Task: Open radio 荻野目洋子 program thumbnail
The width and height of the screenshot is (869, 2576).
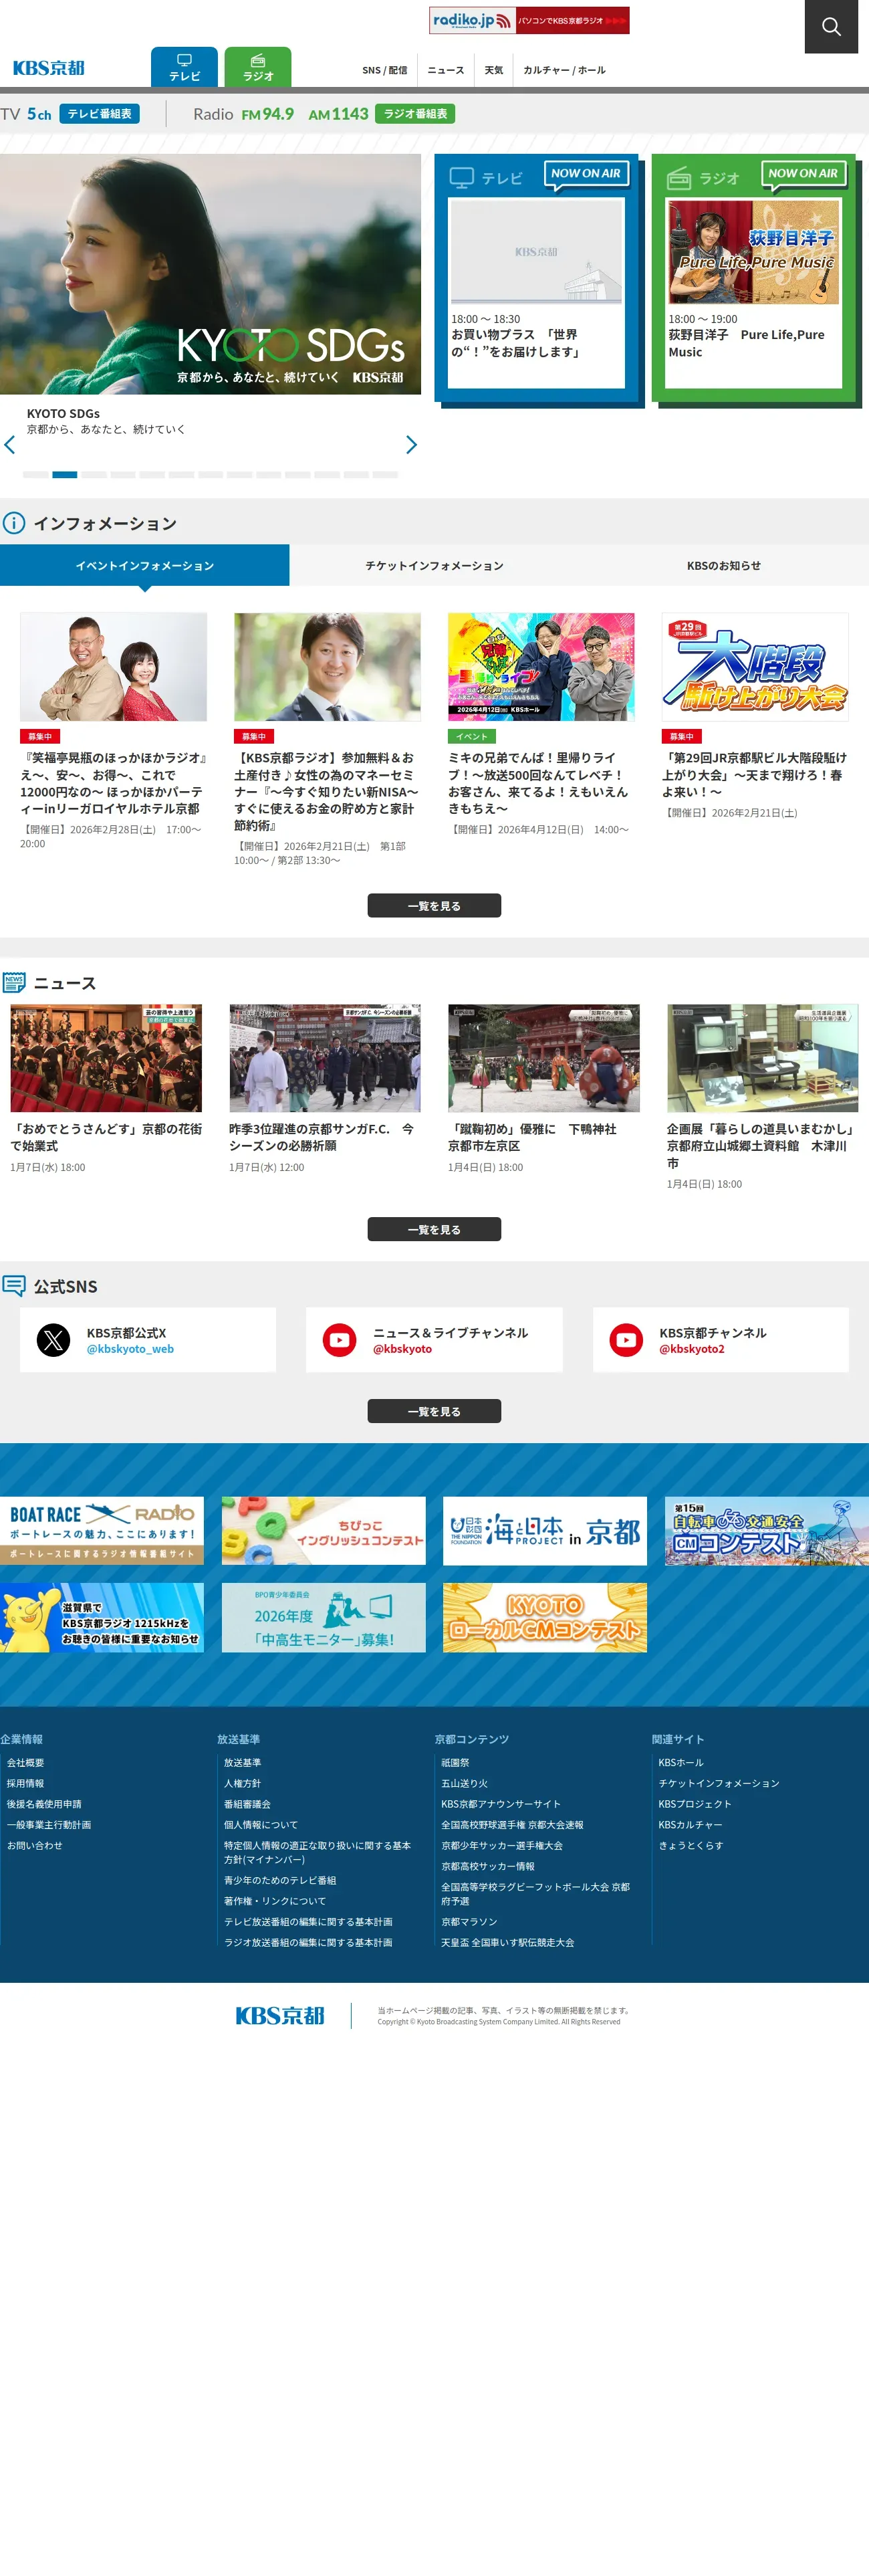Action: [x=754, y=251]
